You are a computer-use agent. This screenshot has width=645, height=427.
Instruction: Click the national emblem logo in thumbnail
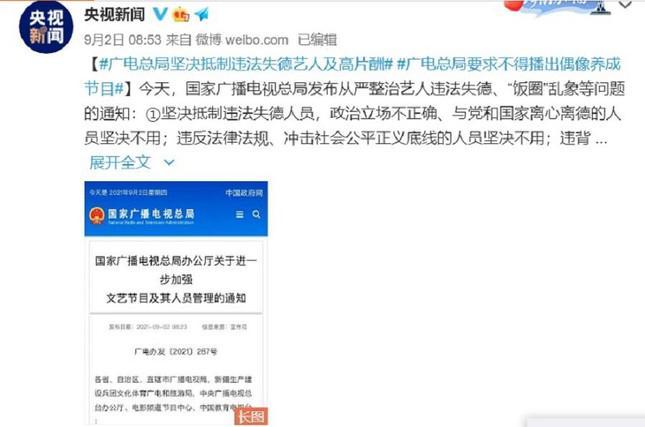[x=97, y=215]
